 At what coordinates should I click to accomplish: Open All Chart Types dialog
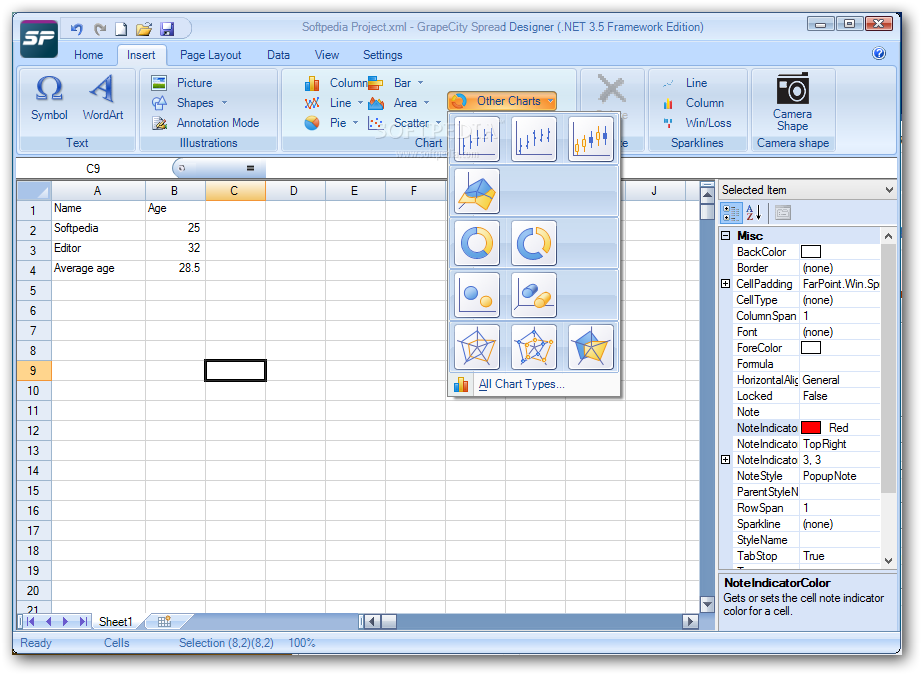tap(521, 384)
